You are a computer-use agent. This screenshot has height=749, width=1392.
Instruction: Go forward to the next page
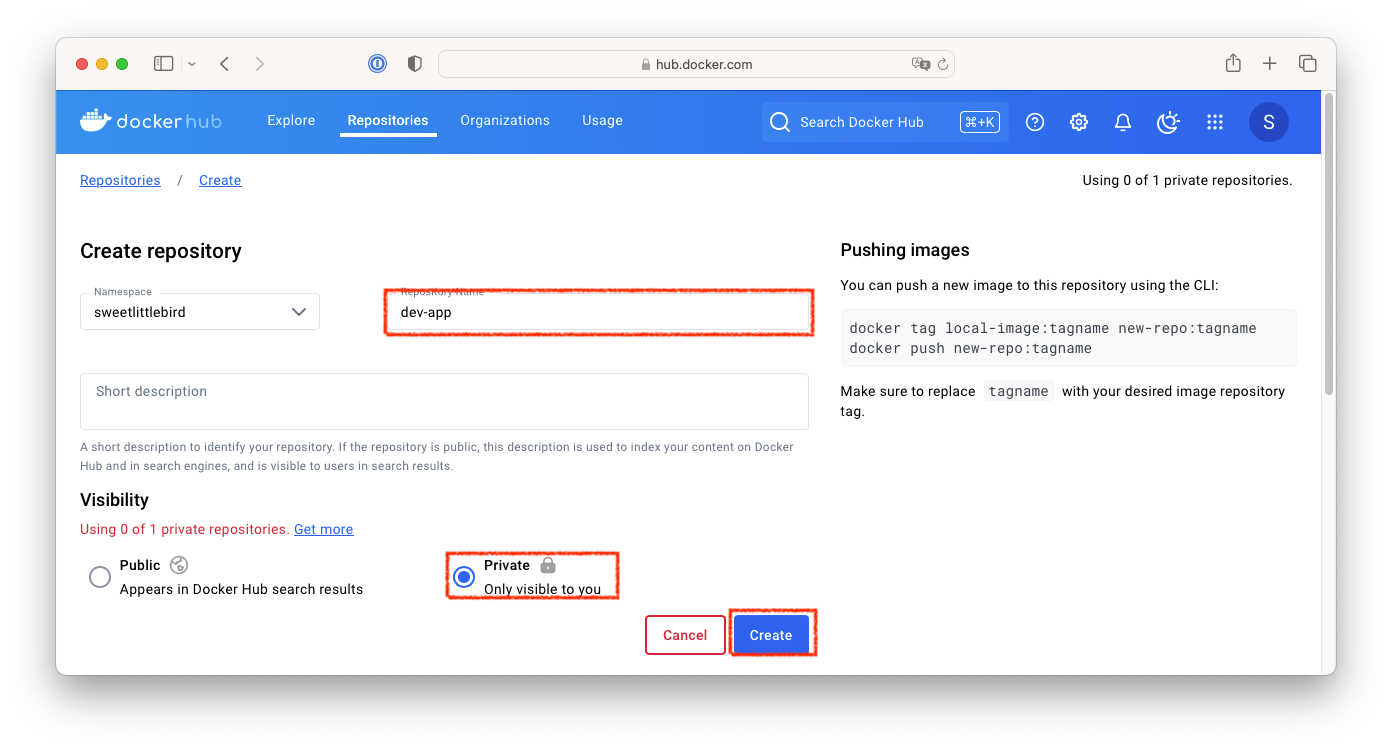[x=260, y=64]
